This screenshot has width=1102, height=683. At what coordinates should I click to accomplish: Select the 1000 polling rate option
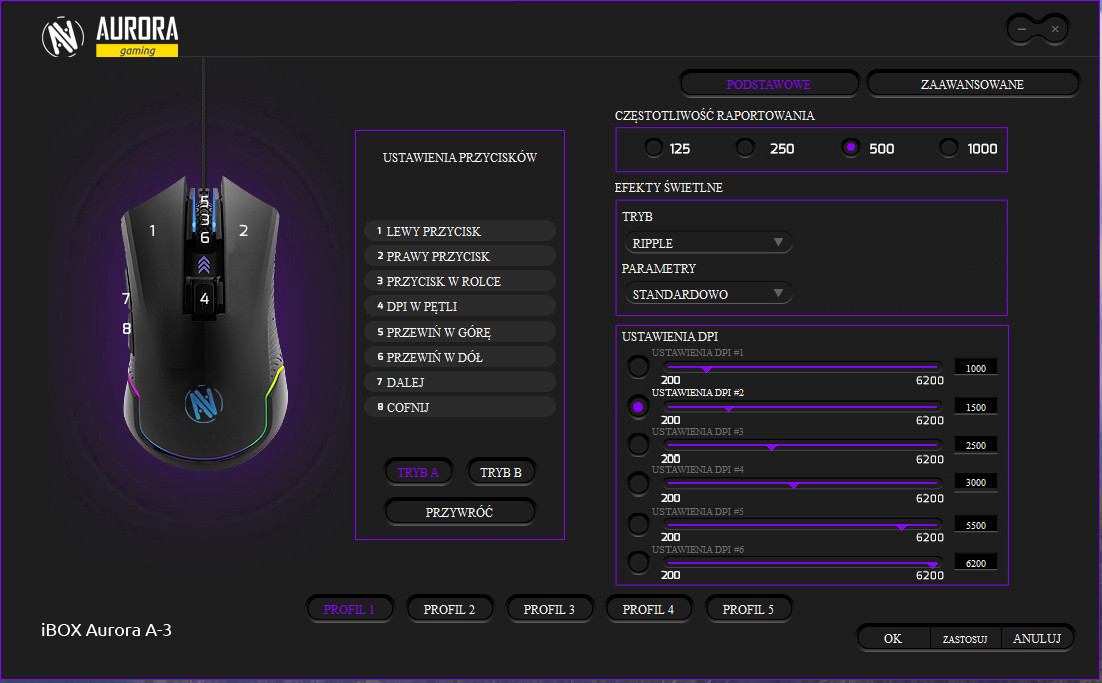[949, 148]
